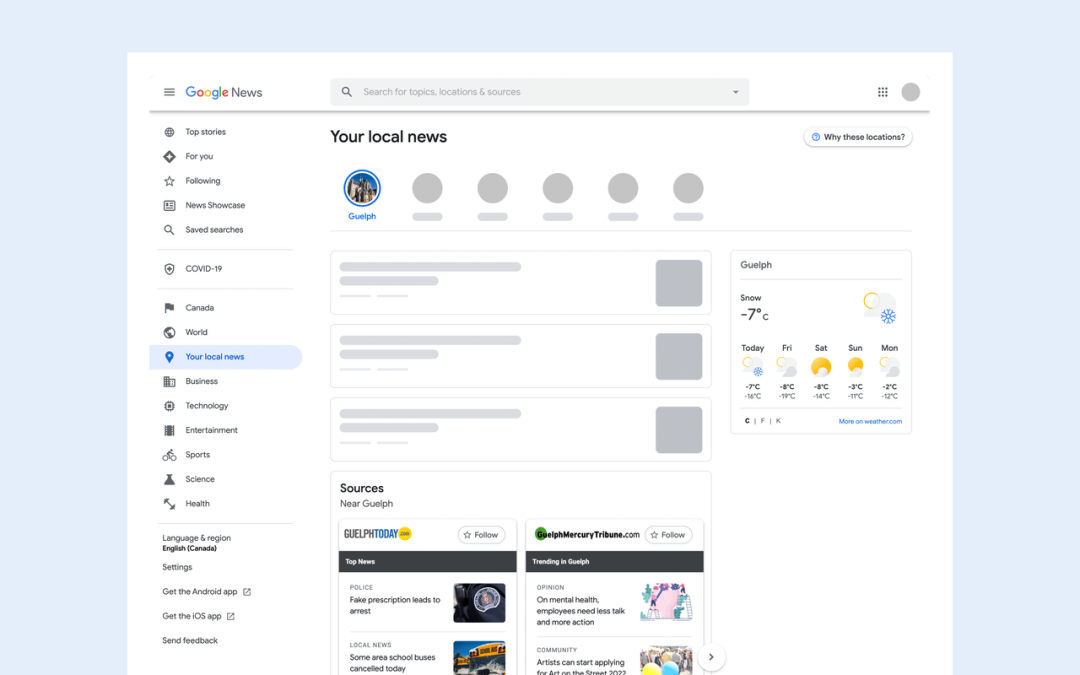Select Your local news in sidebar
This screenshot has height=675, width=1080.
[225, 357]
